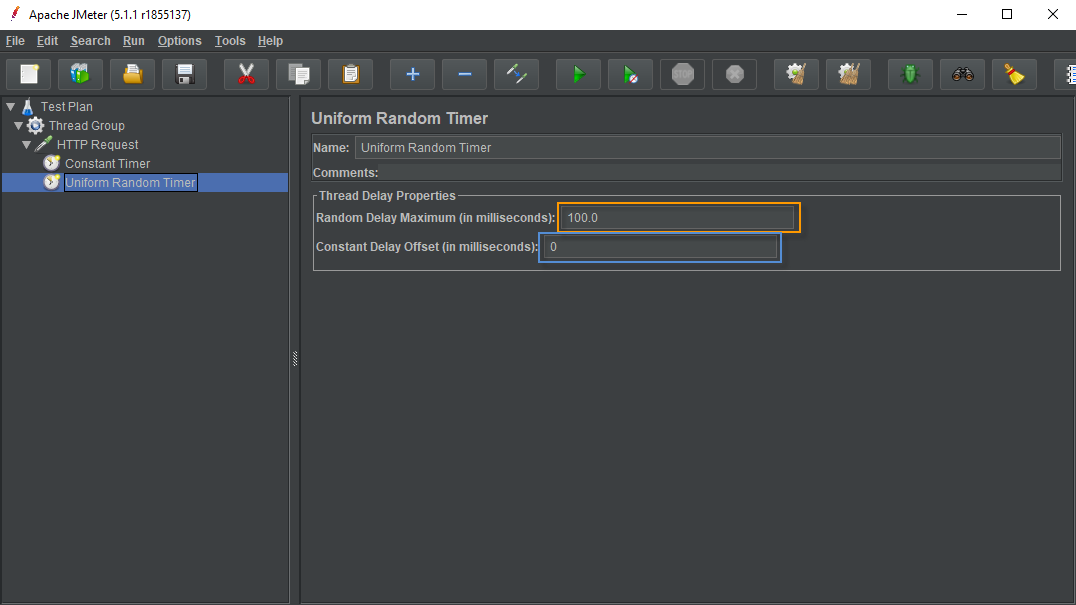
Task: Open the Search binoculars icon
Action: tap(962, 74)
